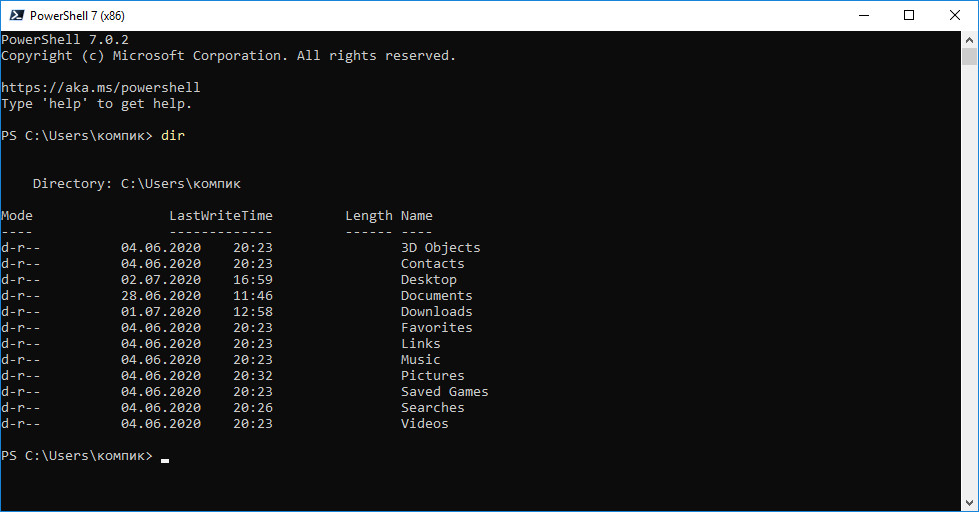Click the 'Documents' folder name
The image size is (979, 512).
tap(436, 295)
